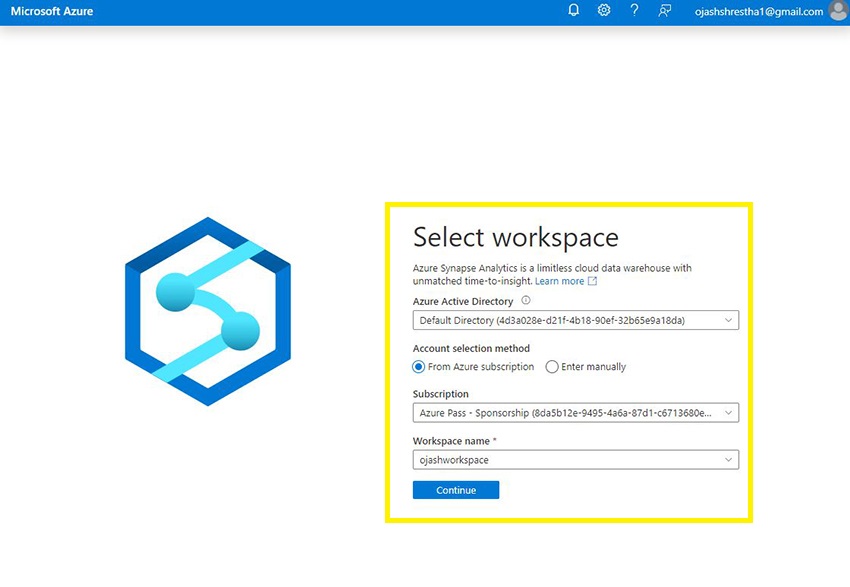Open the Learn more link
Image resolution: width=850 pixels, height=587 pixels.
tap(559, 281)
